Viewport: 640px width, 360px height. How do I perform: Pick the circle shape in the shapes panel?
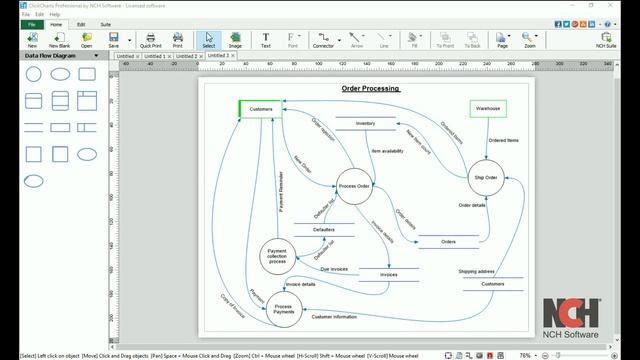pyautogui.click(x=33, y=74)
